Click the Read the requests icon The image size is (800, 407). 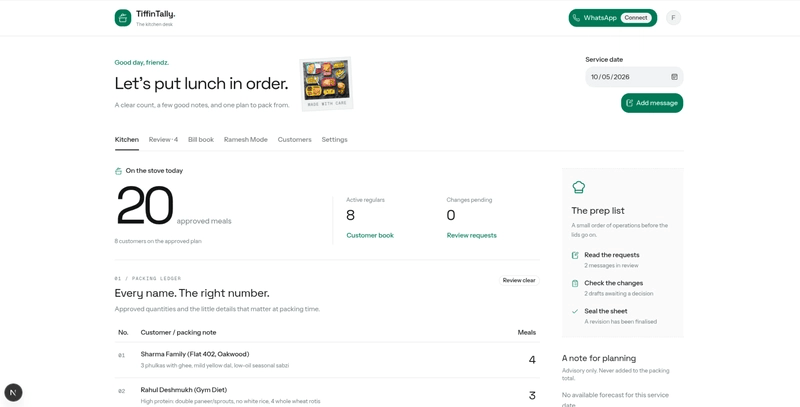tap(575, 255)
